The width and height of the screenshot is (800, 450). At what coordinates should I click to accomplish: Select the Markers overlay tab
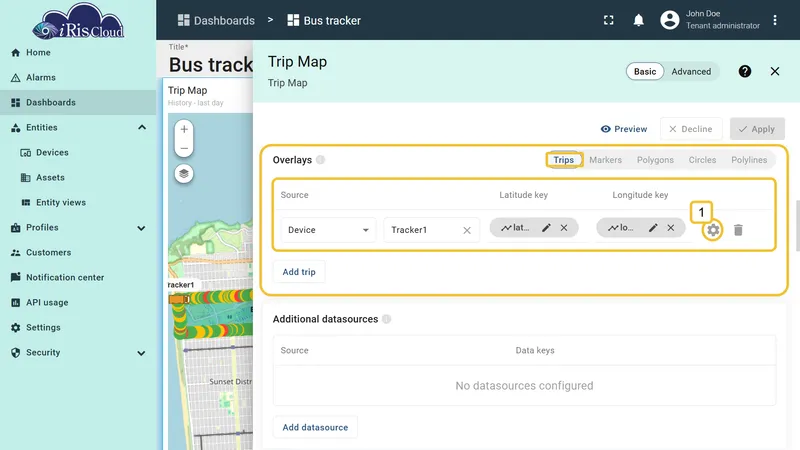pyautogui.click(x=605, y=160)
